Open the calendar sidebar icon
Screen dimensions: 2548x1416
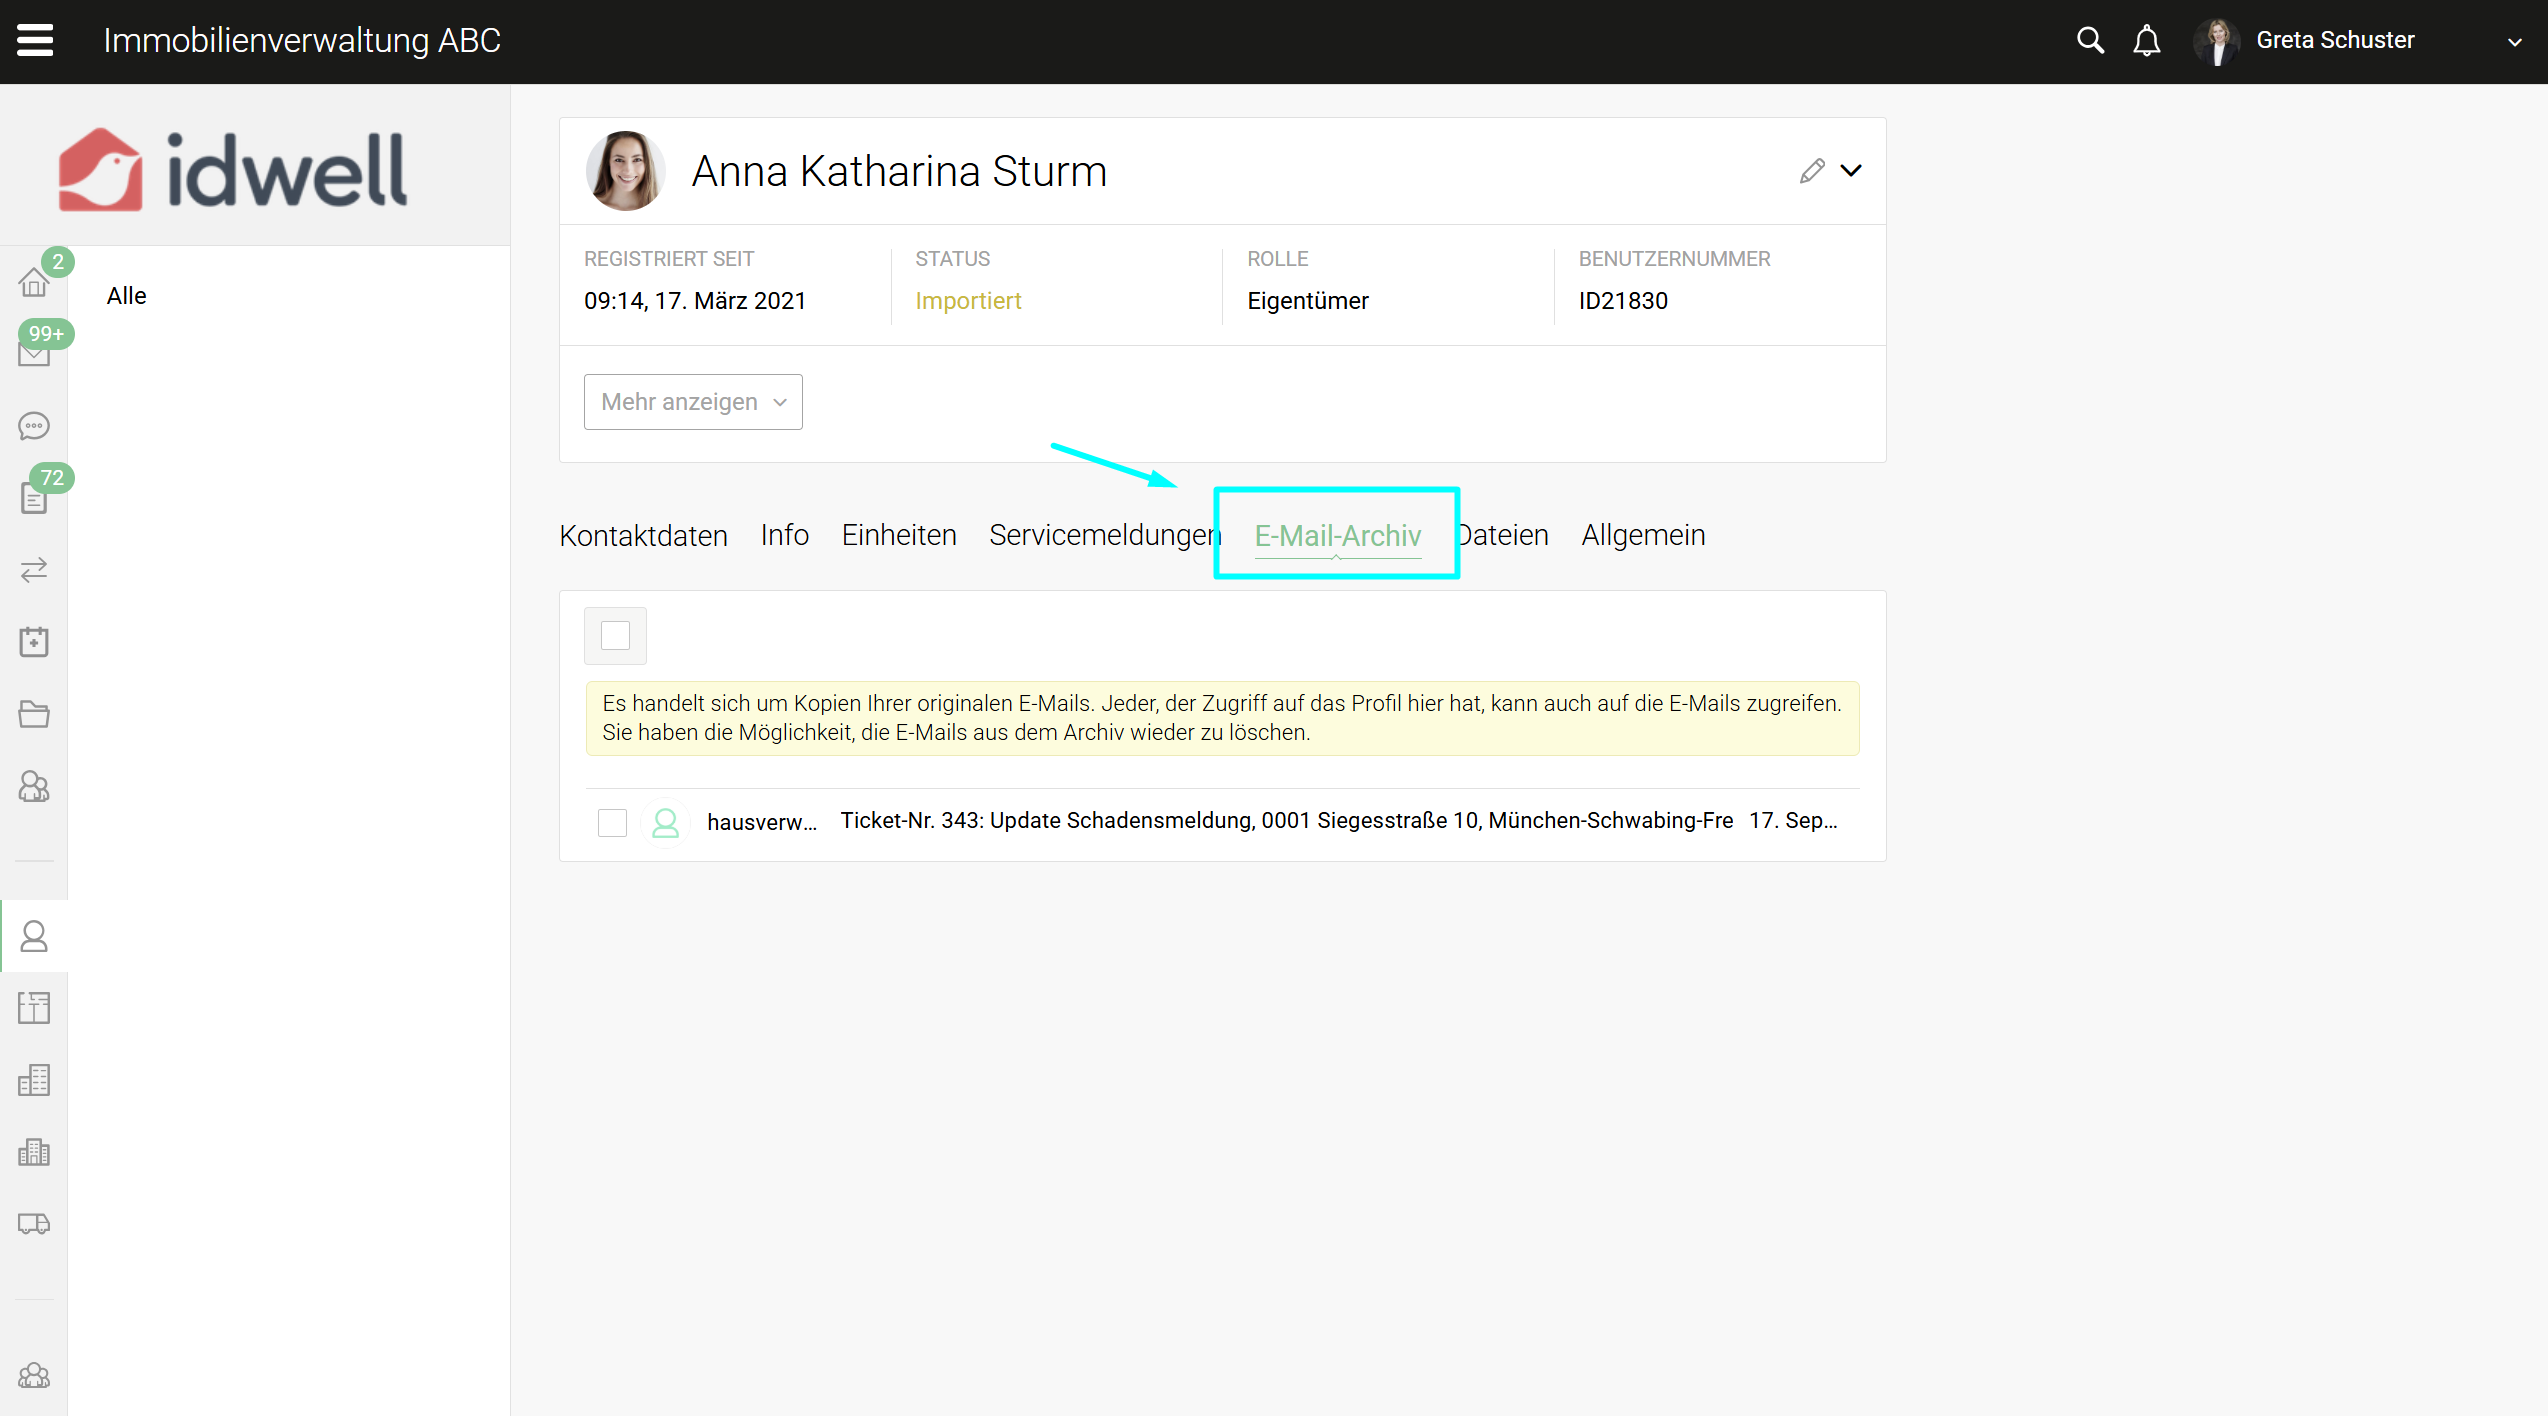[x=34, y=642]
